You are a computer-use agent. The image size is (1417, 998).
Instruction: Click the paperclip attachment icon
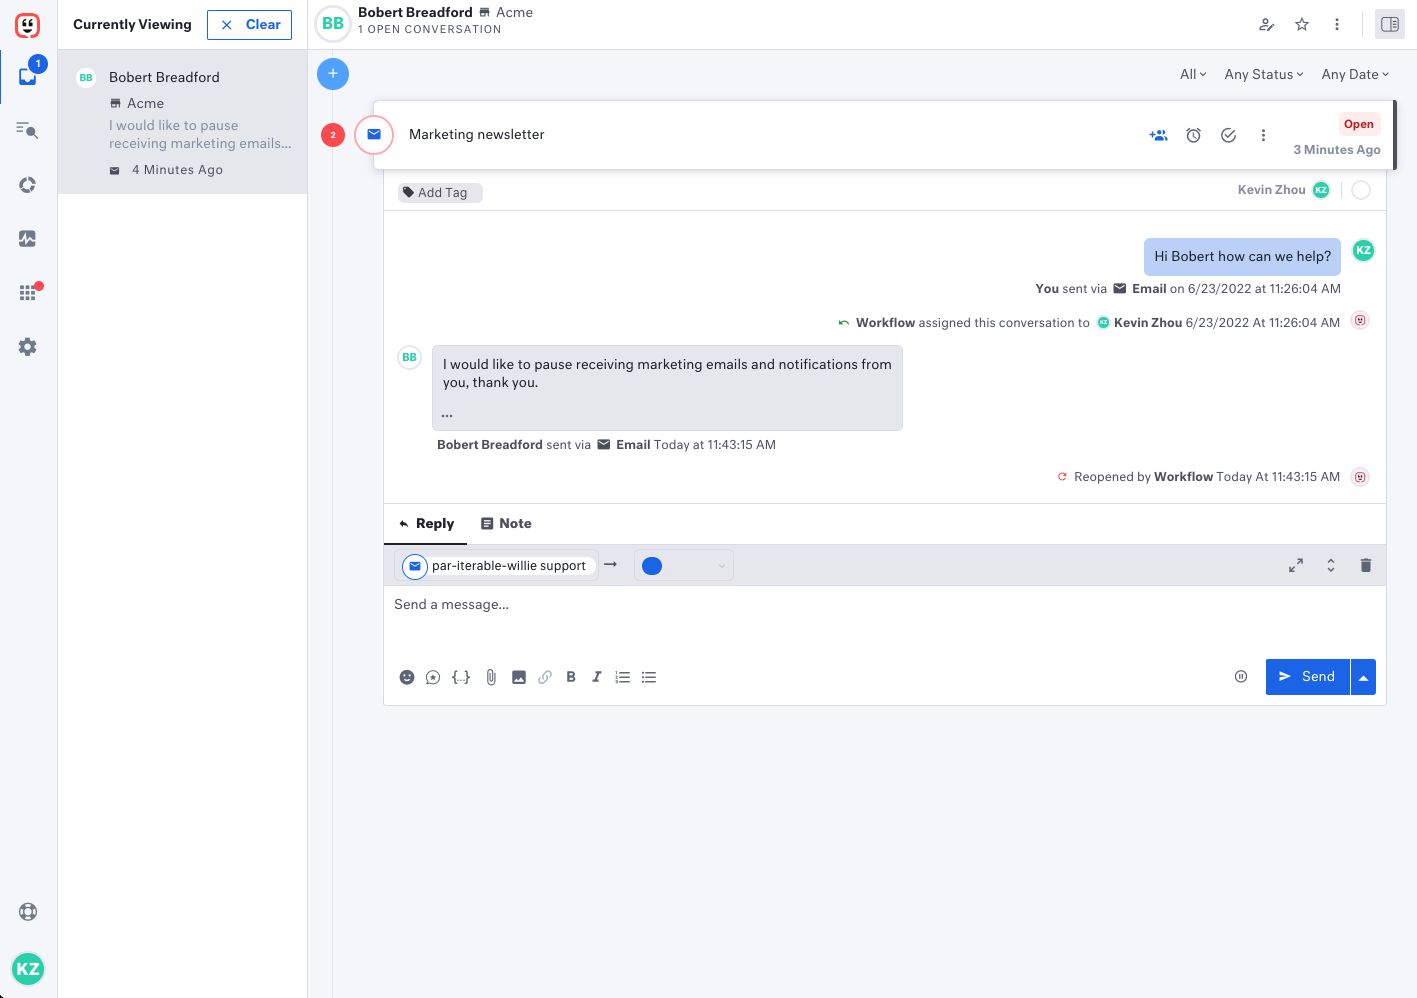pos(491,677)
